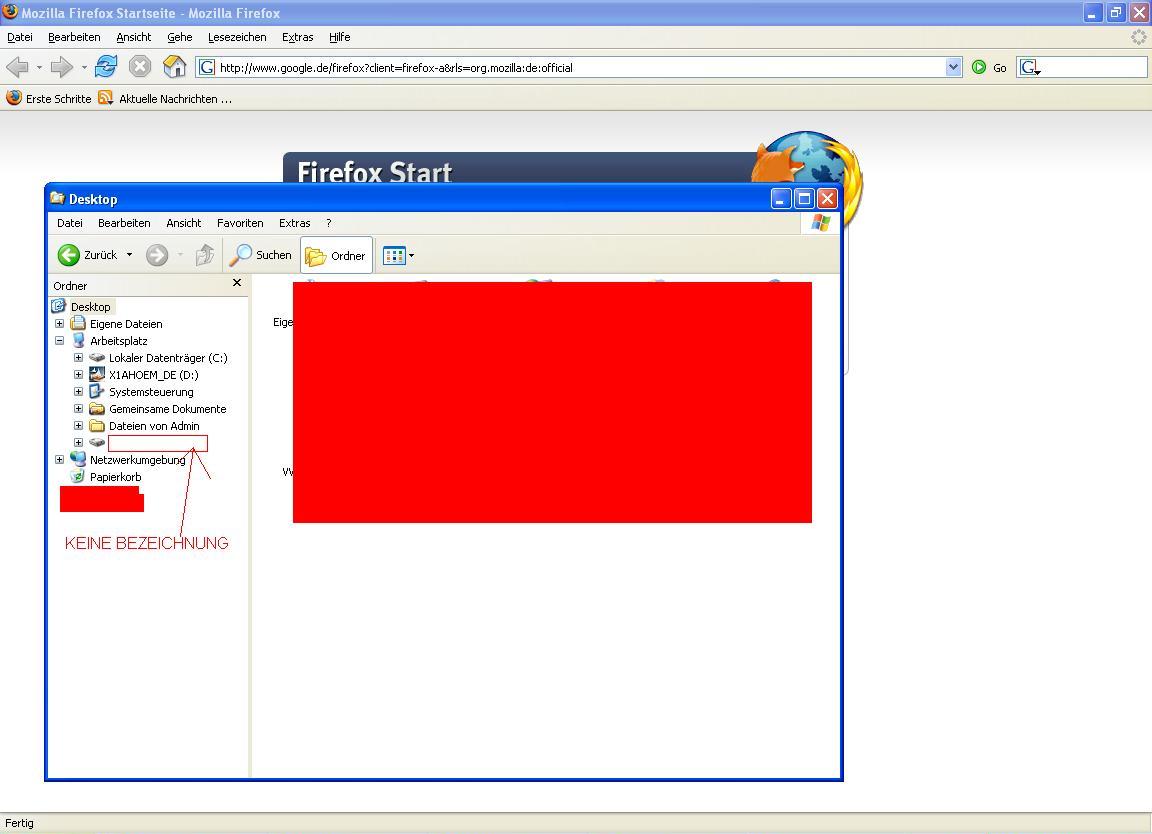Open back button history dropdown in Firefox

click(39, 68)
